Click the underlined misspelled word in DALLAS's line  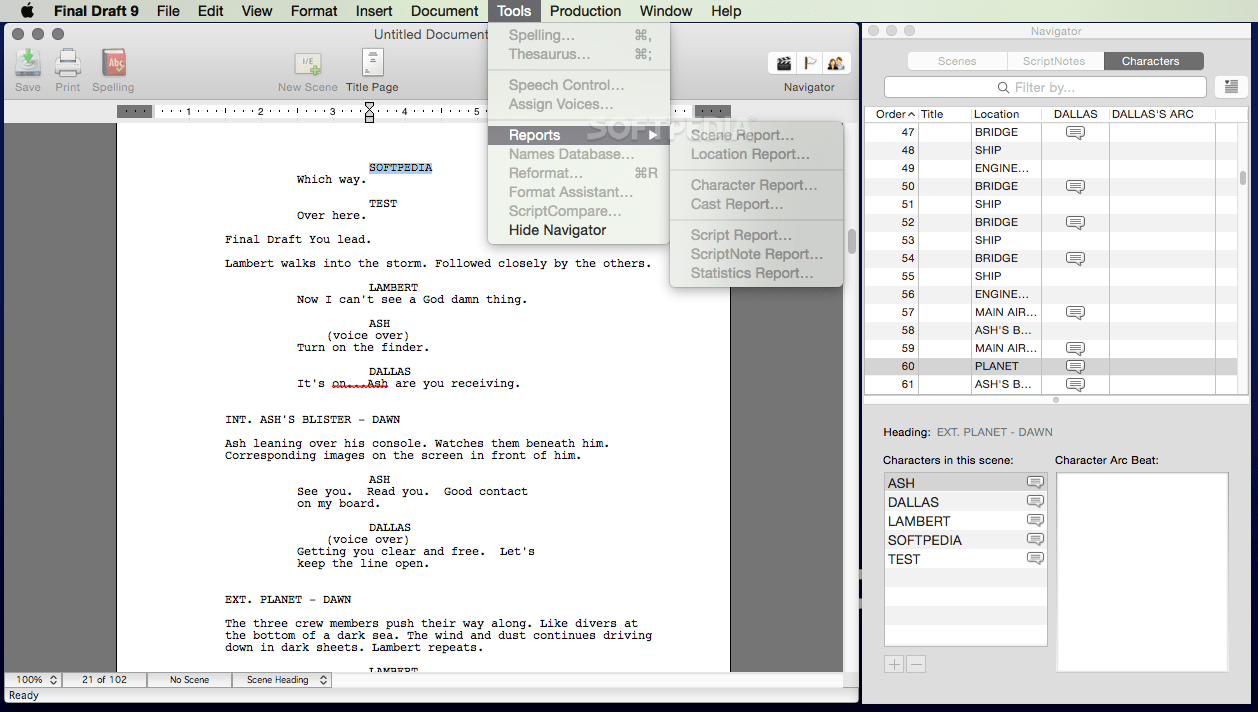[360, 383]
